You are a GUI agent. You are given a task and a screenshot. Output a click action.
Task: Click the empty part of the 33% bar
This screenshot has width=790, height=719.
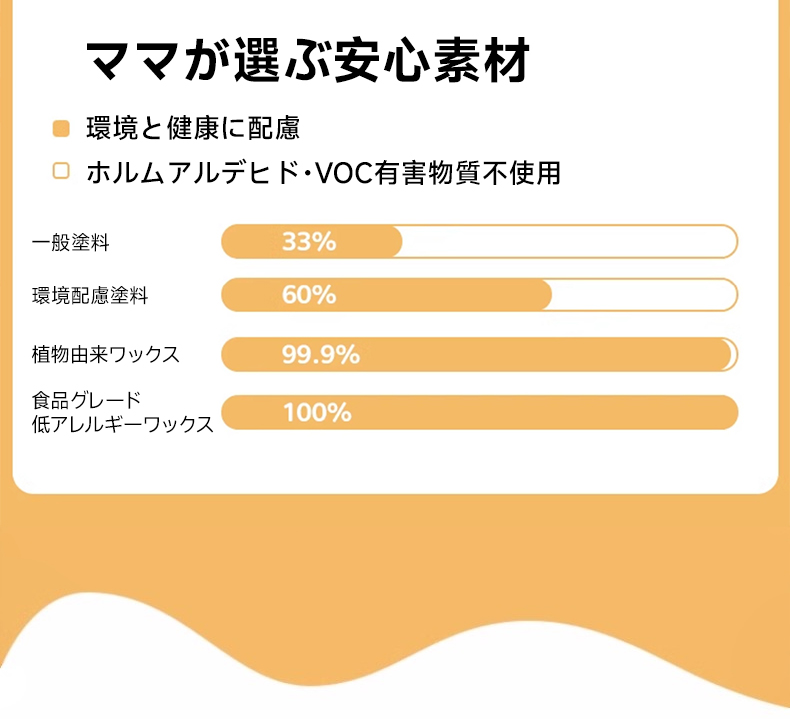point(569,242)
